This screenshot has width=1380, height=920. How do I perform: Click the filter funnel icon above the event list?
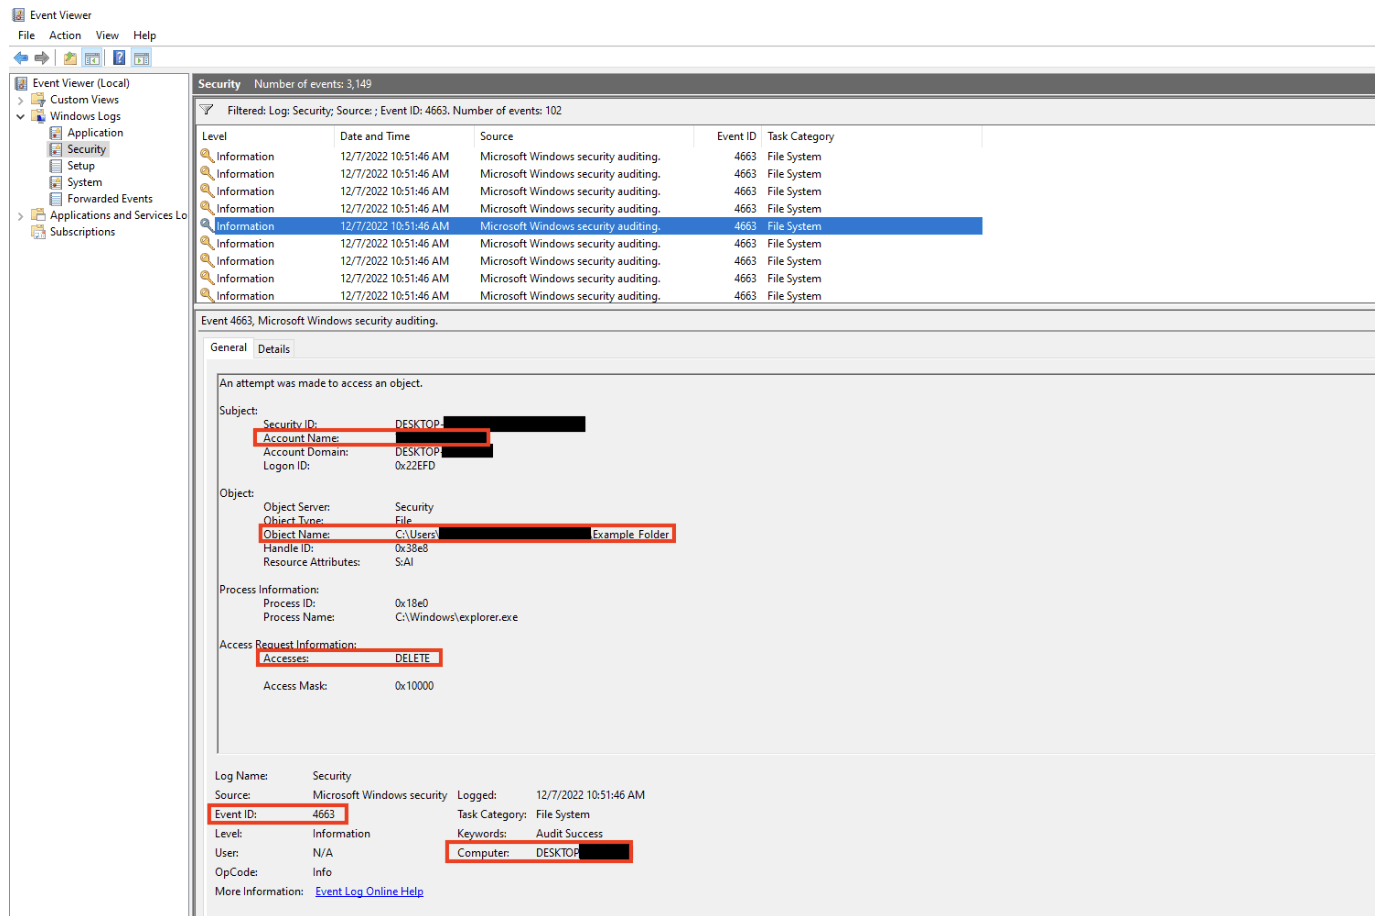[x=207, y=109]
